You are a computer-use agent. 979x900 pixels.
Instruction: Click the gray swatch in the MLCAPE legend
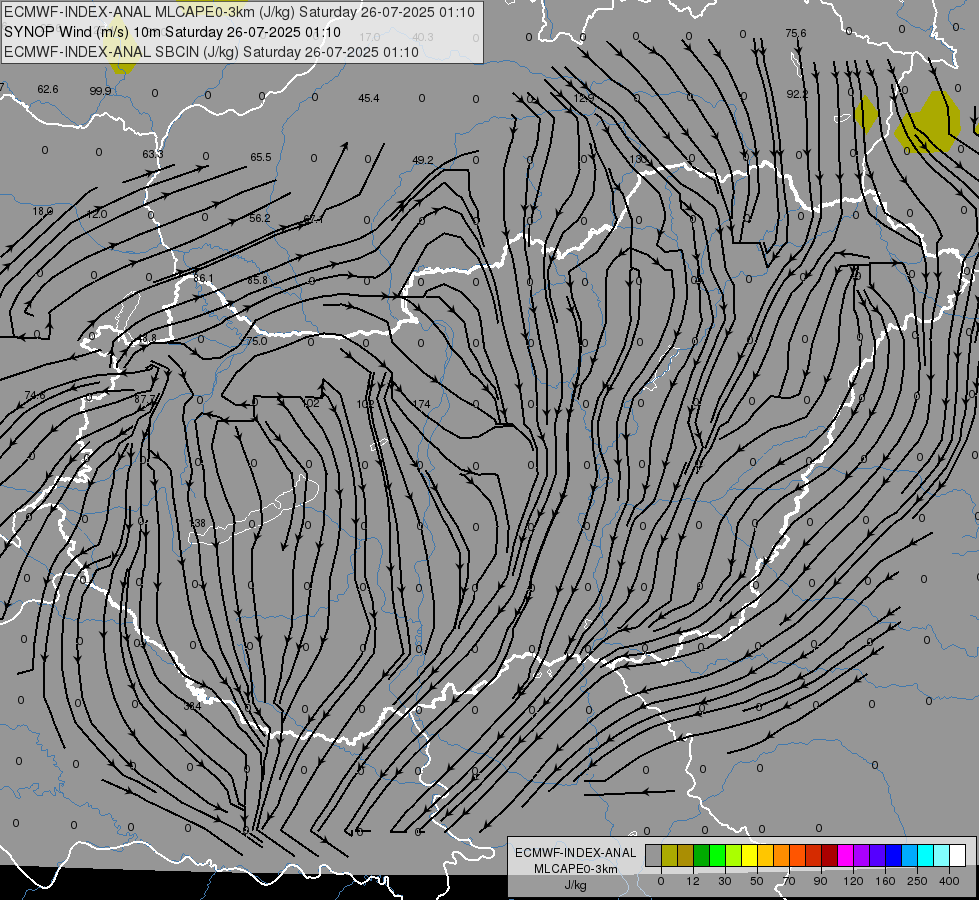pos(654,855)
